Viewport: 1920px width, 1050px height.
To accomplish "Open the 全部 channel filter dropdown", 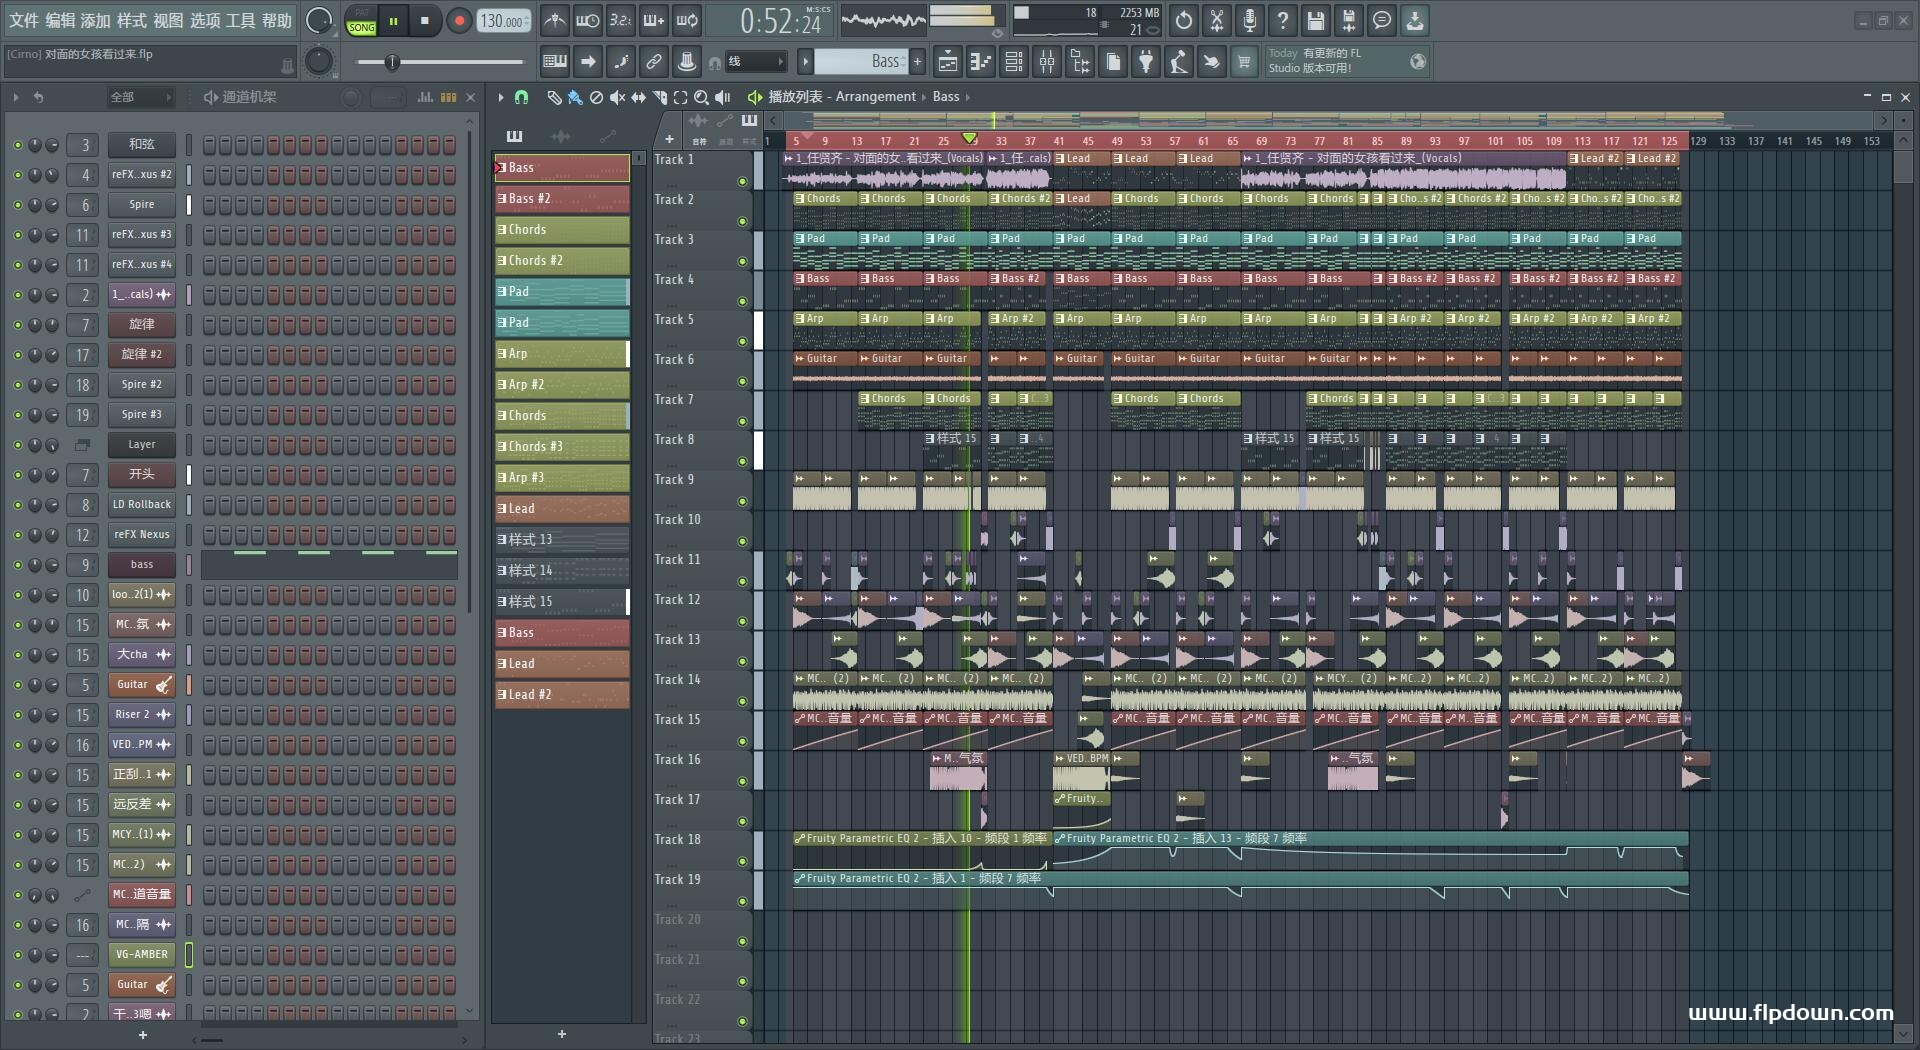I will 140,97.
